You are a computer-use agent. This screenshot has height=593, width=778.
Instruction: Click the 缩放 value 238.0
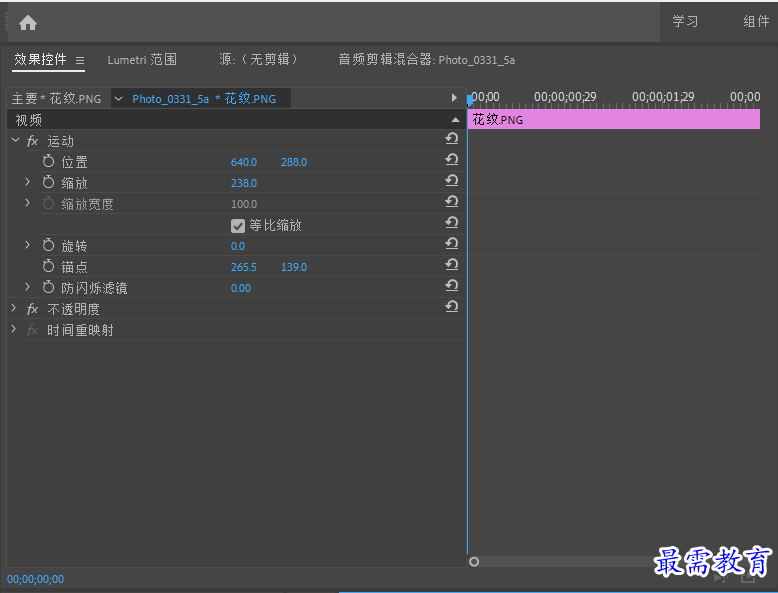point(244,183)
